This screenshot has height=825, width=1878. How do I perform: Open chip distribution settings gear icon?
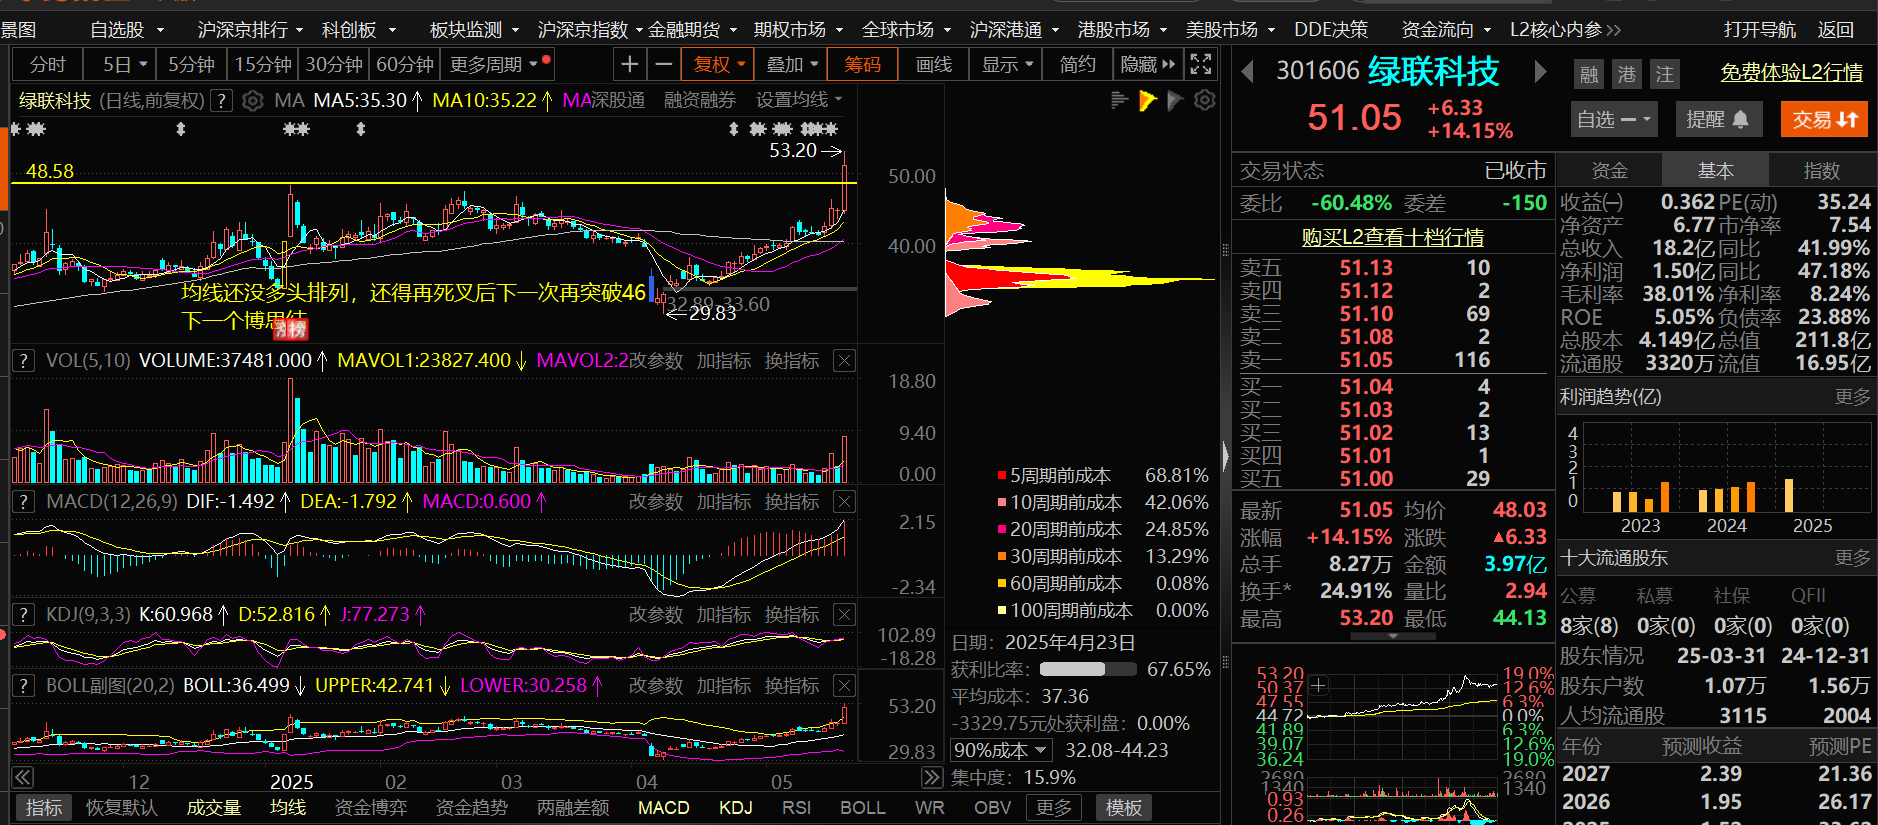click(1205, 100)
